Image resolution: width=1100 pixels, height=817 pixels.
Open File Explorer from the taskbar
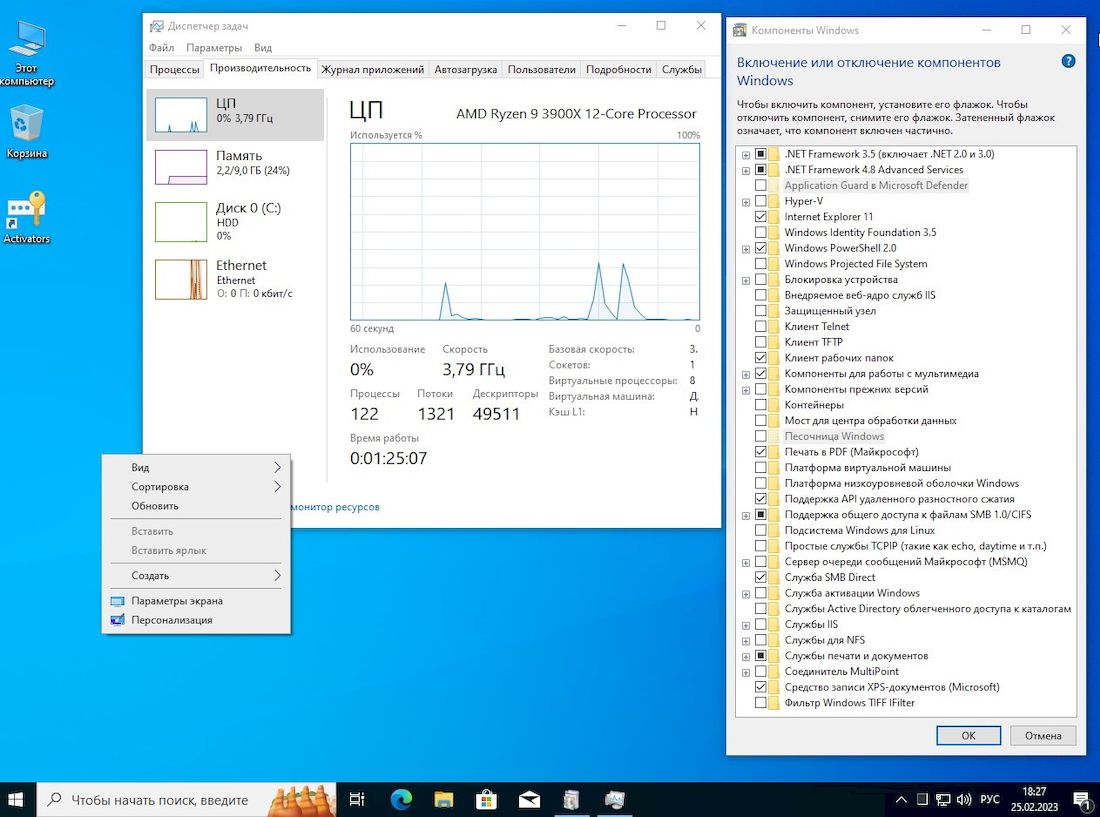click(443, 799)
